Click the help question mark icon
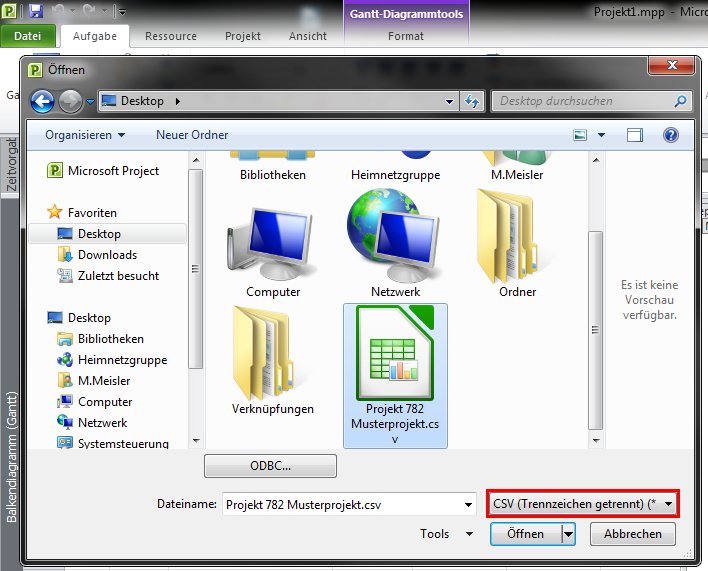Viewport: 708px width, 571px height. tap(670, 135)
